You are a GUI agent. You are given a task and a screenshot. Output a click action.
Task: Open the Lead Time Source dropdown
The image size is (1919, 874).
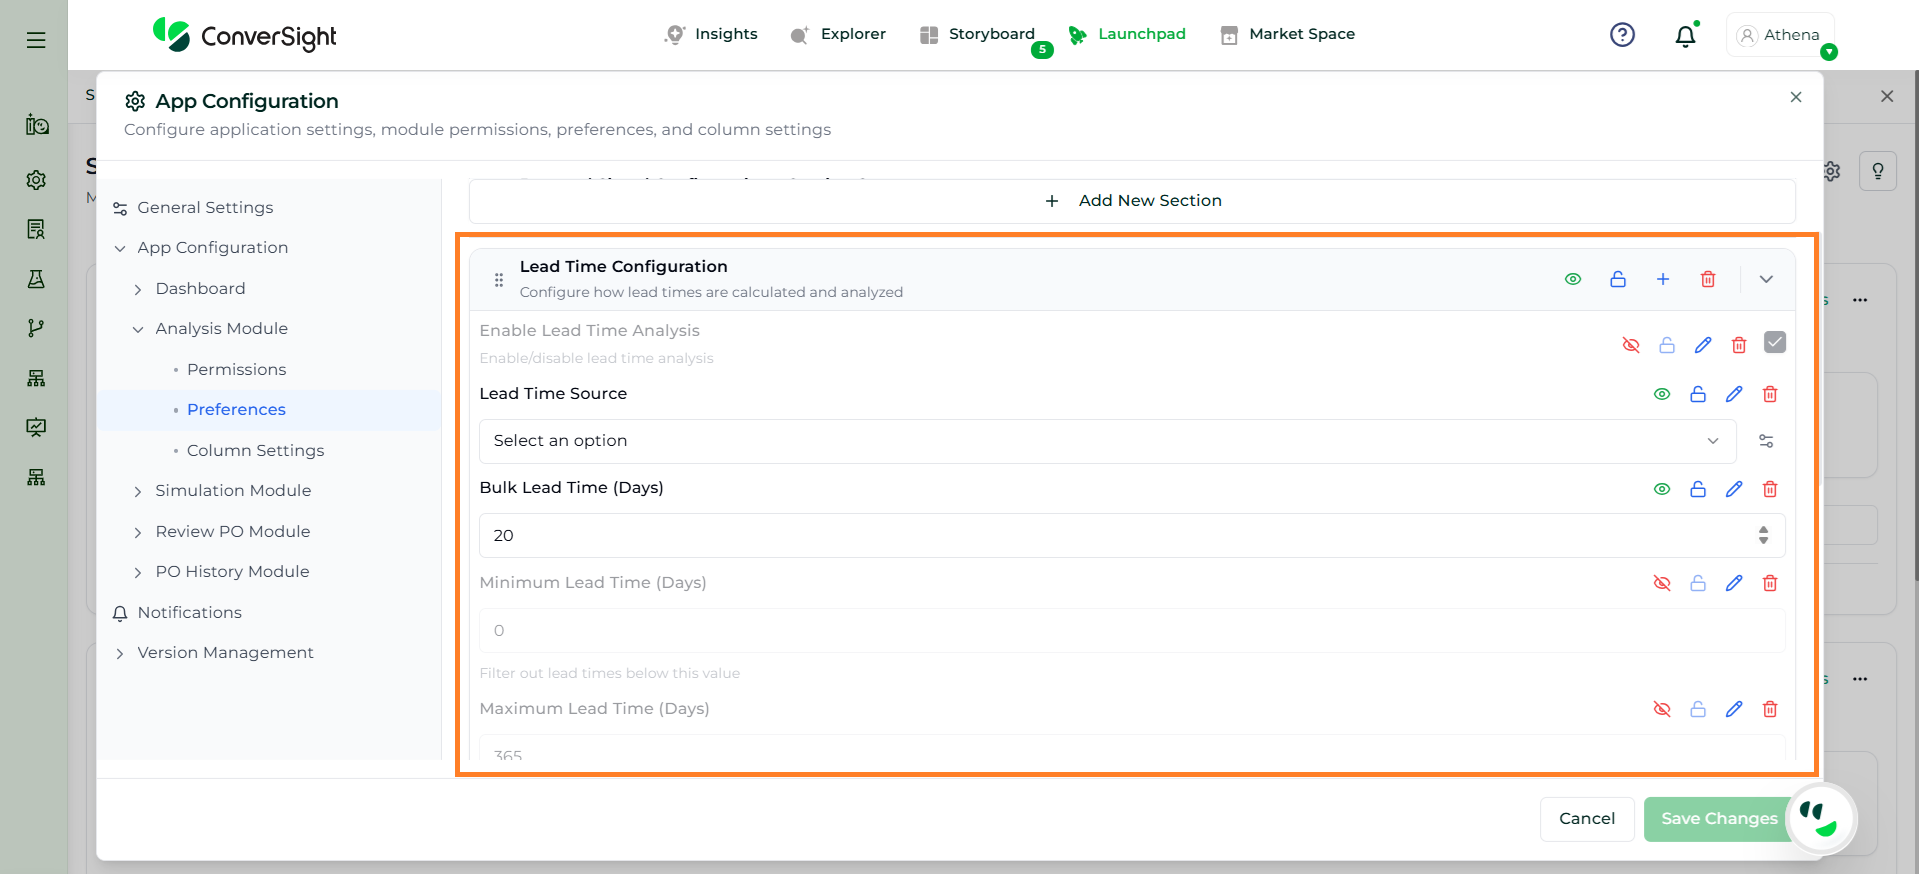point(1107,441)
